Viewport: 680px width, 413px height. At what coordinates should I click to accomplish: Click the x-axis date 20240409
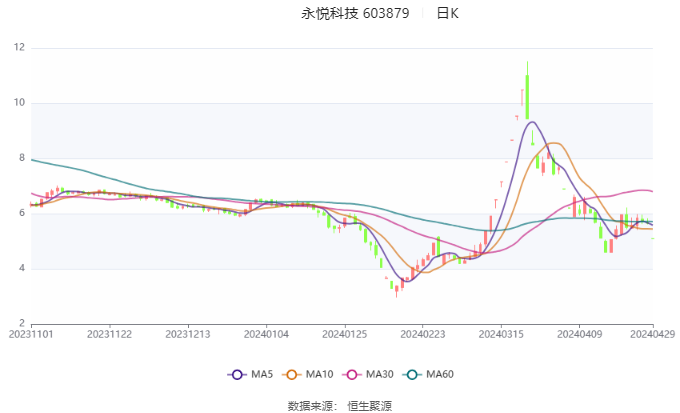click(580, 334)
